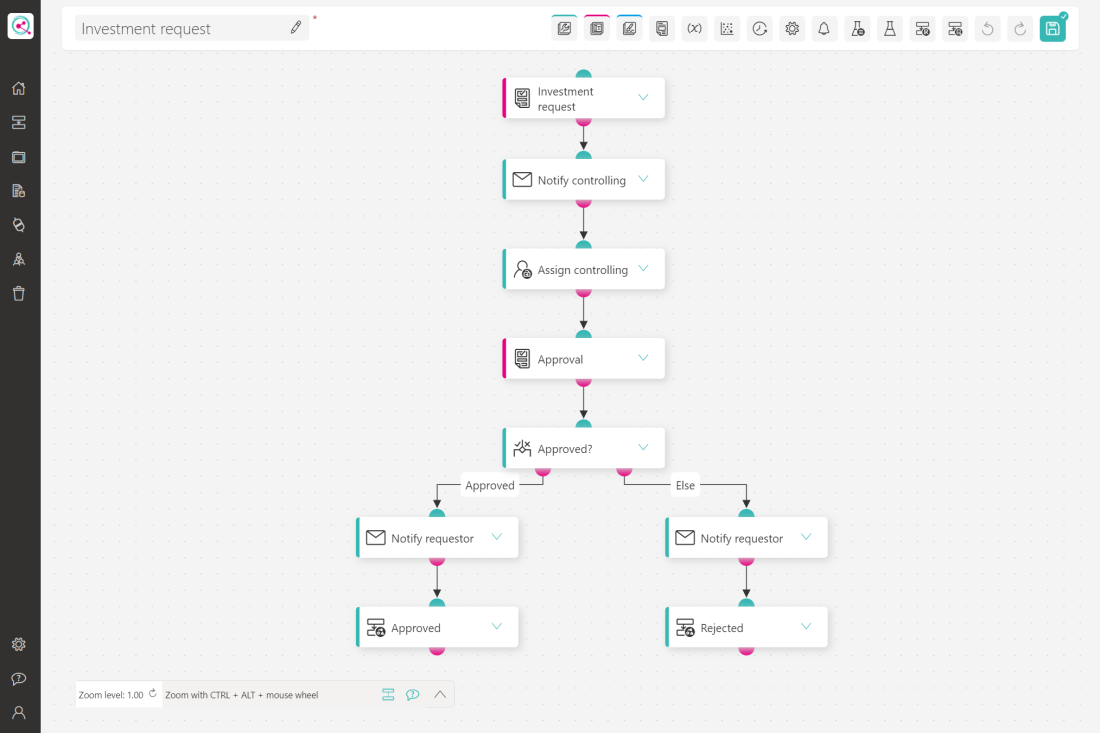This screenshot has width=1100, height=733.
Task: Click the workflow icon in the left sidebar
Action: point(18,122)
